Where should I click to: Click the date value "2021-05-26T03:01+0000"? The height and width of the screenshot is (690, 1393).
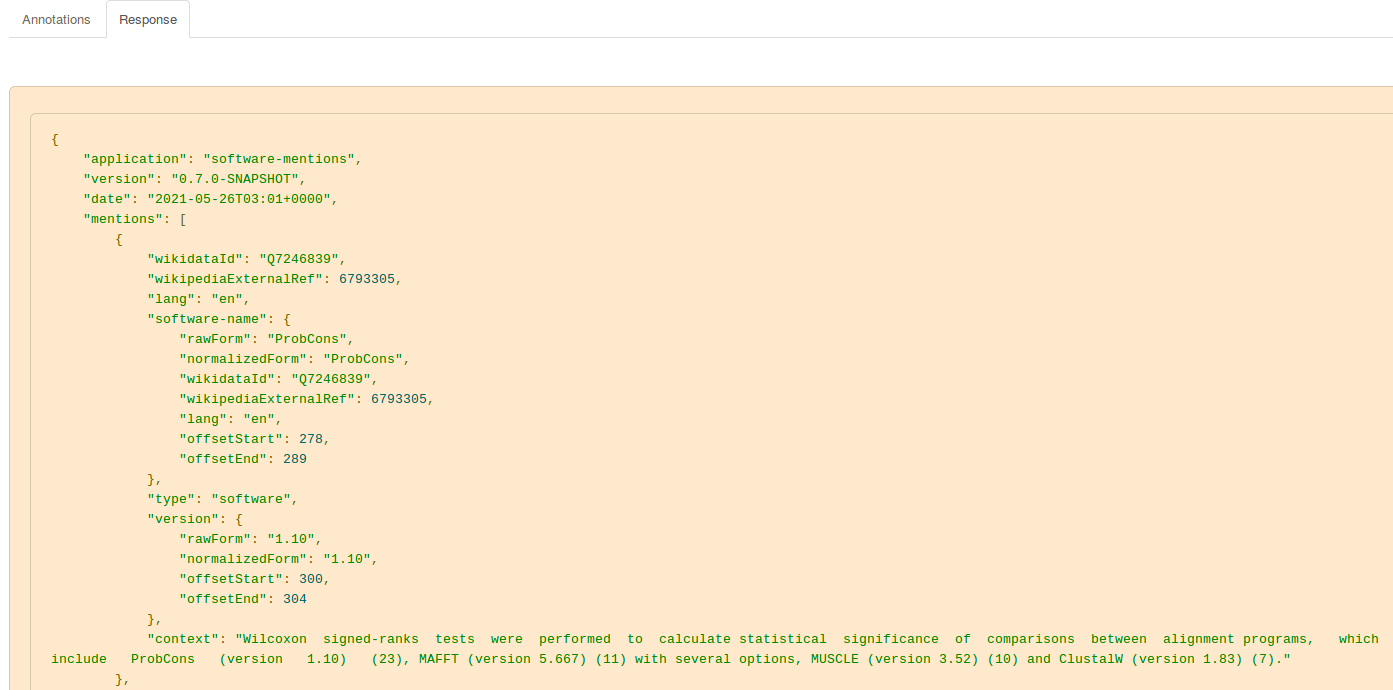click(x=239, y=199)
